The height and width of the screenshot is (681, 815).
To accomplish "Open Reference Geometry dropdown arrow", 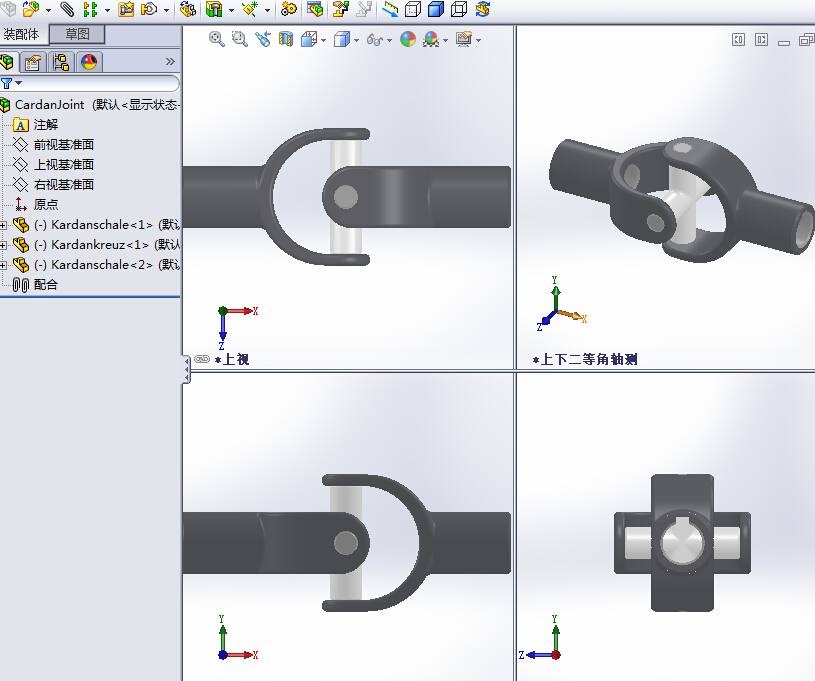I will [267, 10].
